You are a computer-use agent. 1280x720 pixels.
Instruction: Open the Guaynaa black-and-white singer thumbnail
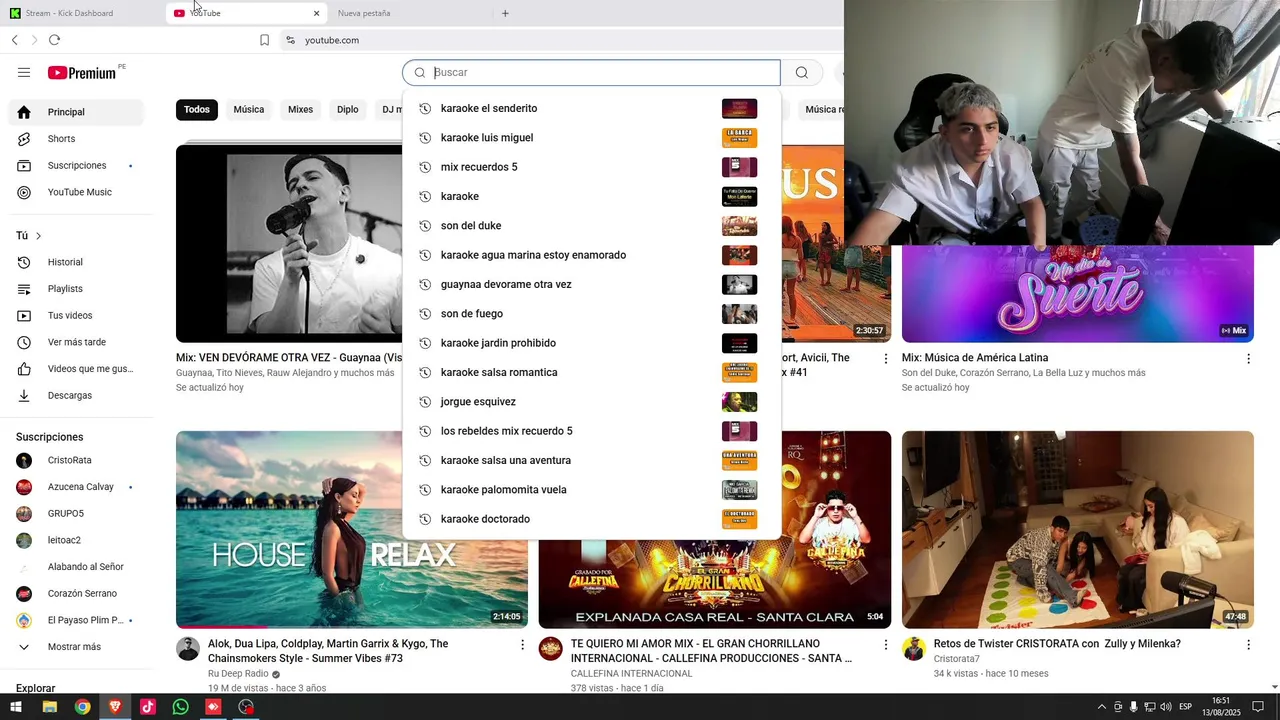coord(289,243)
